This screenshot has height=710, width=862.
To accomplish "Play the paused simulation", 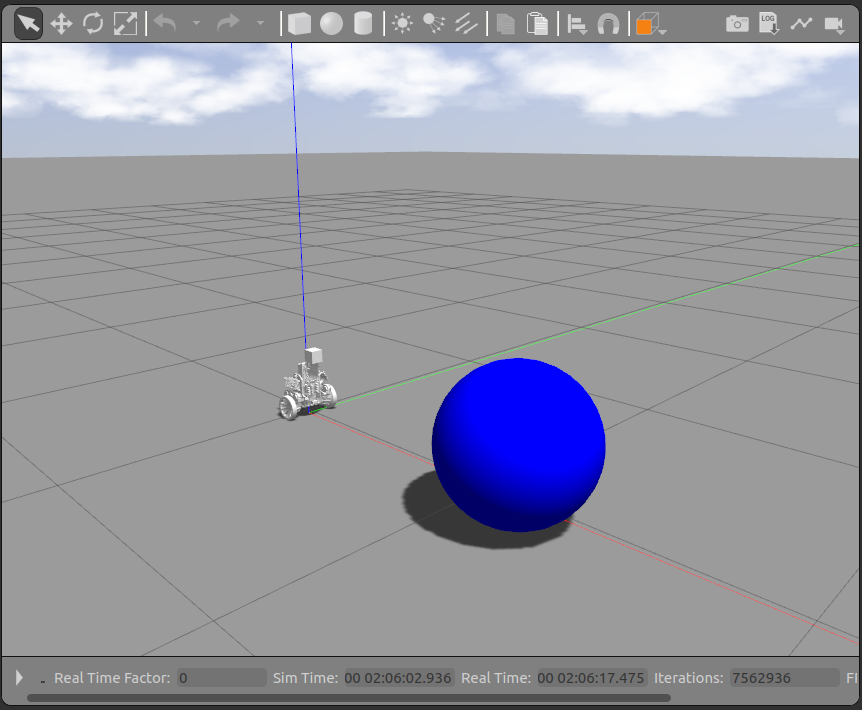I will (x=19, y=678).
